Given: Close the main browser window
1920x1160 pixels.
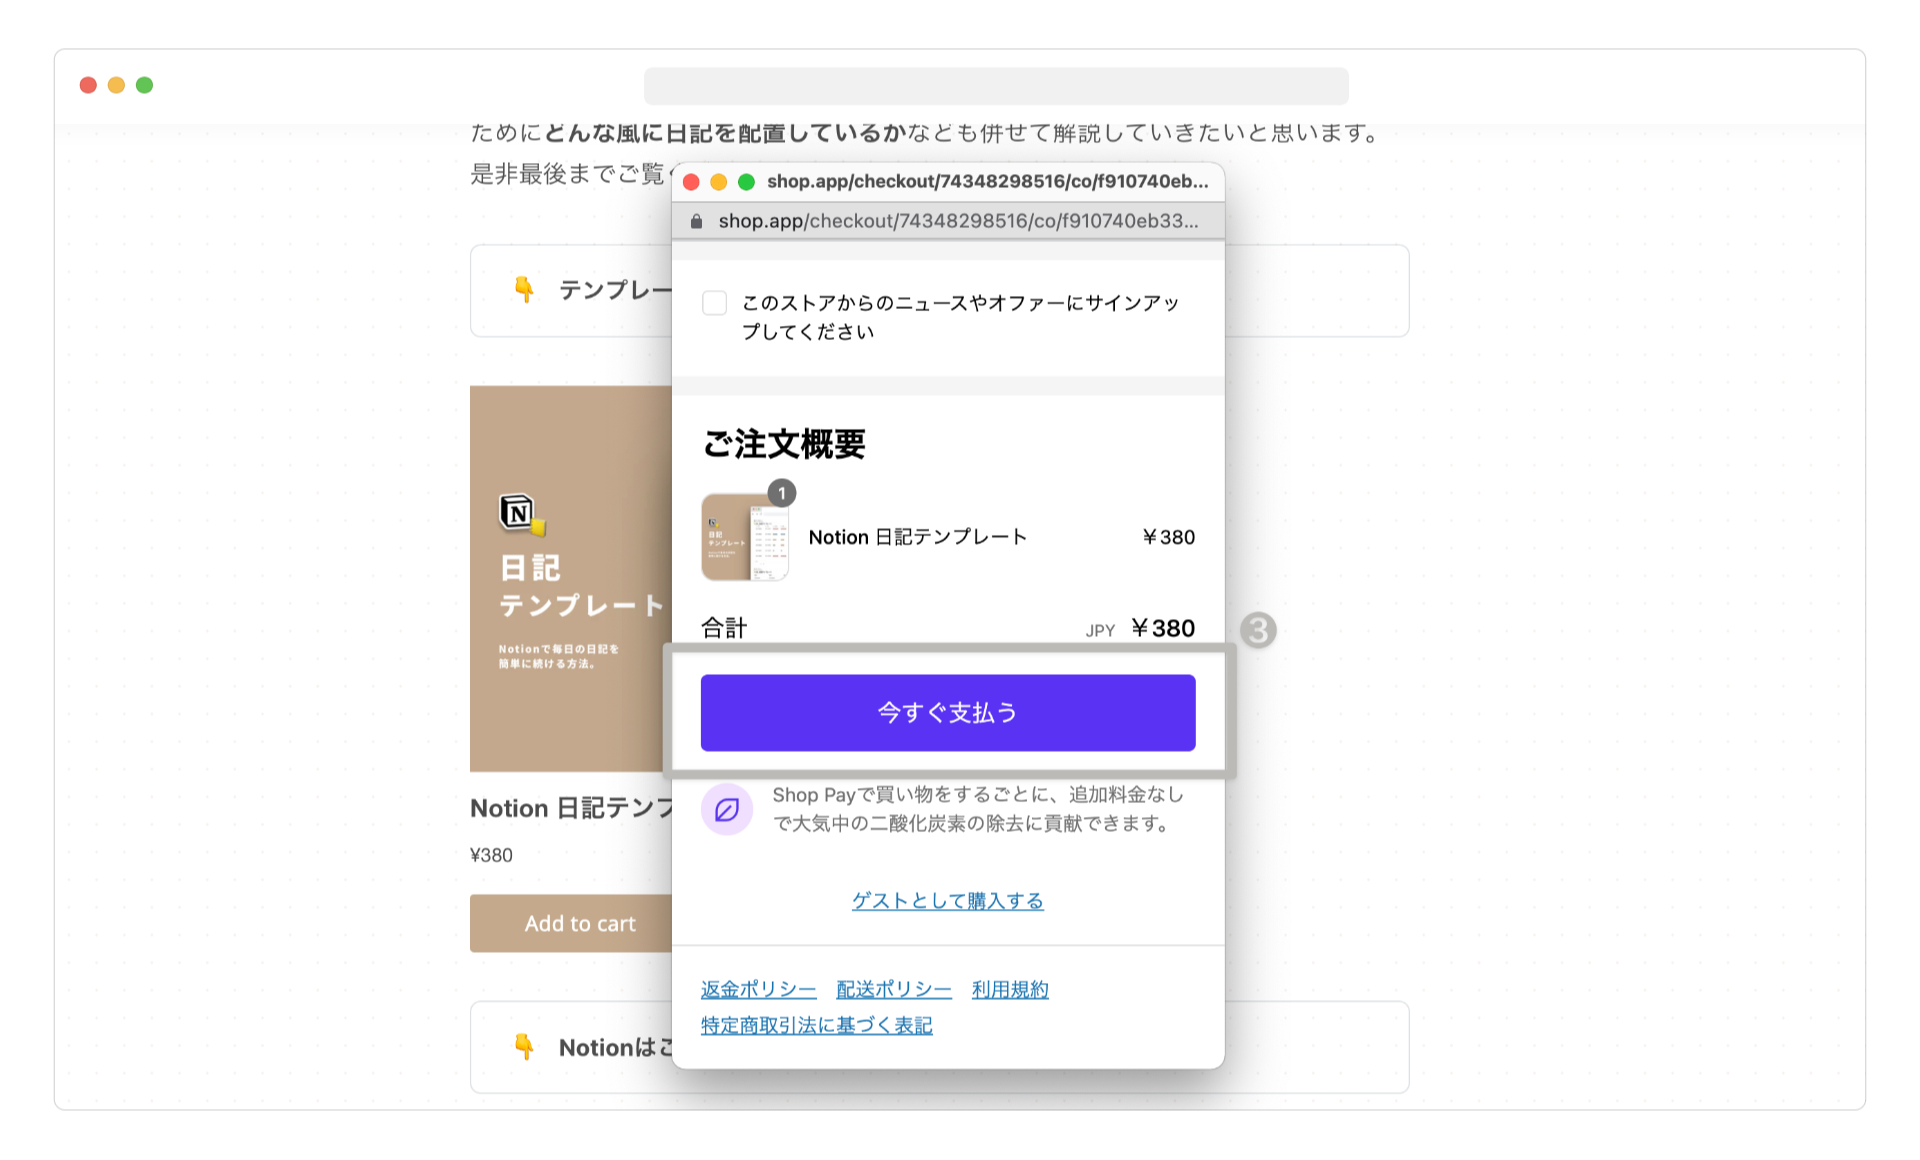Looking at the screenshot, I should tap(88, 85).
